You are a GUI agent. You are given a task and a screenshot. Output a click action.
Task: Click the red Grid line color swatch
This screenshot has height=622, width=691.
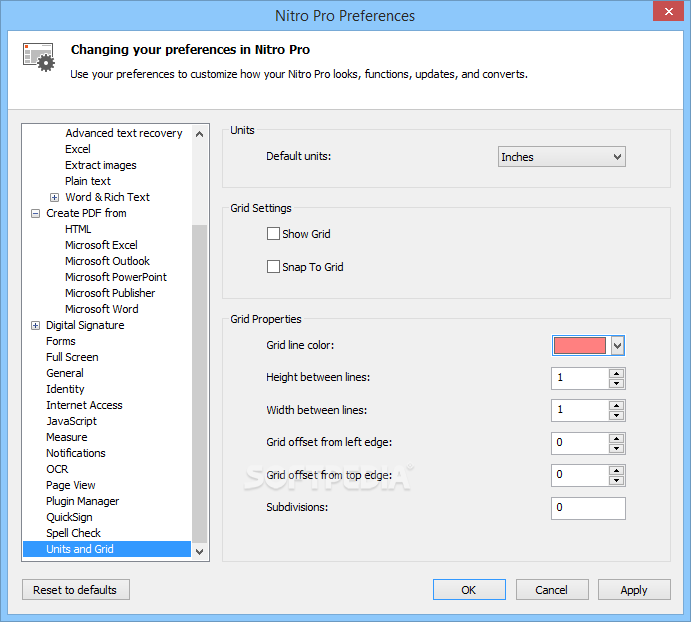click(x=580, y=346)
